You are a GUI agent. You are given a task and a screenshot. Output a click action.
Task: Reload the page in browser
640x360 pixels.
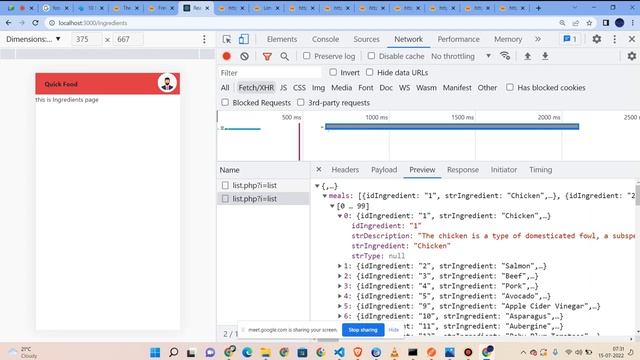tap(36, 23)
